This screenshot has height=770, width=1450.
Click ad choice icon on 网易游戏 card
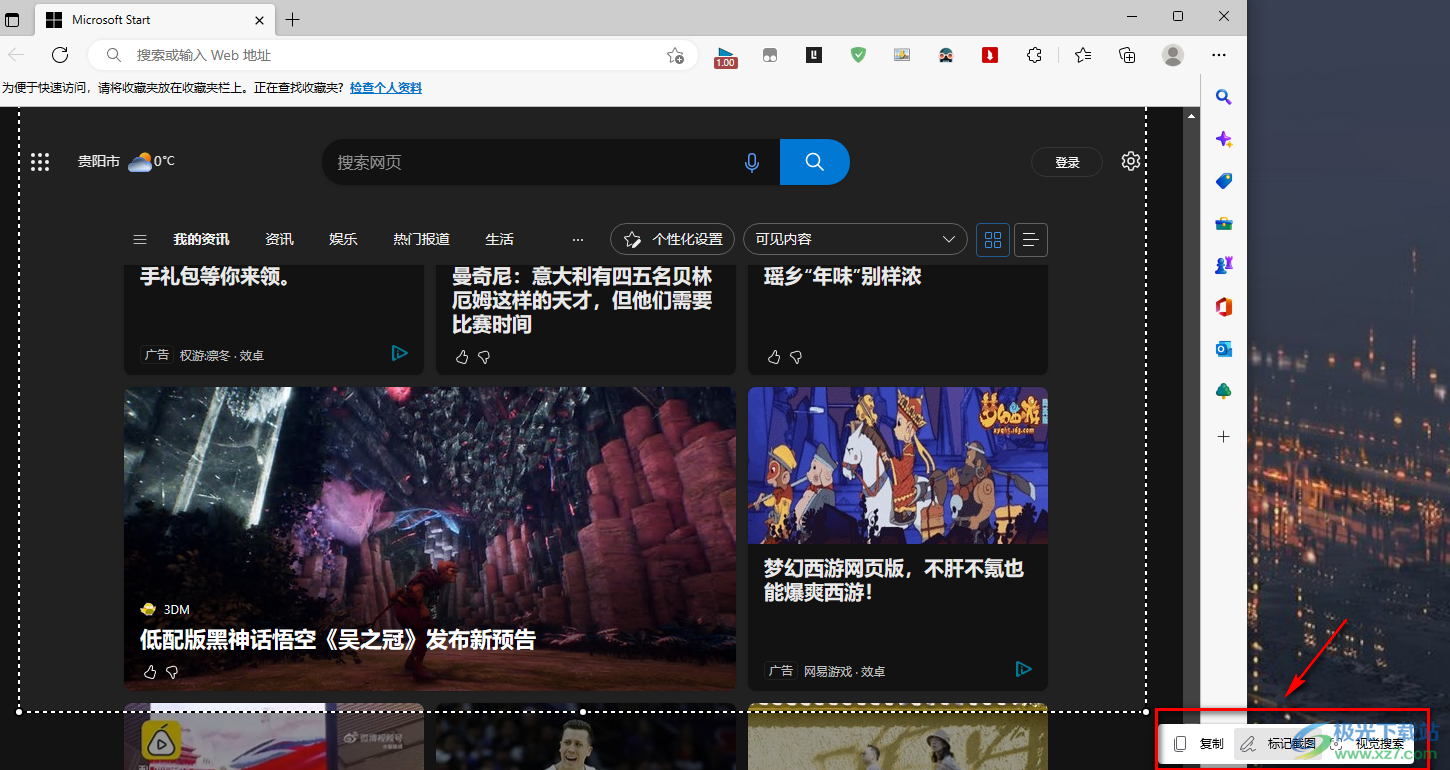pos(1023,669)
